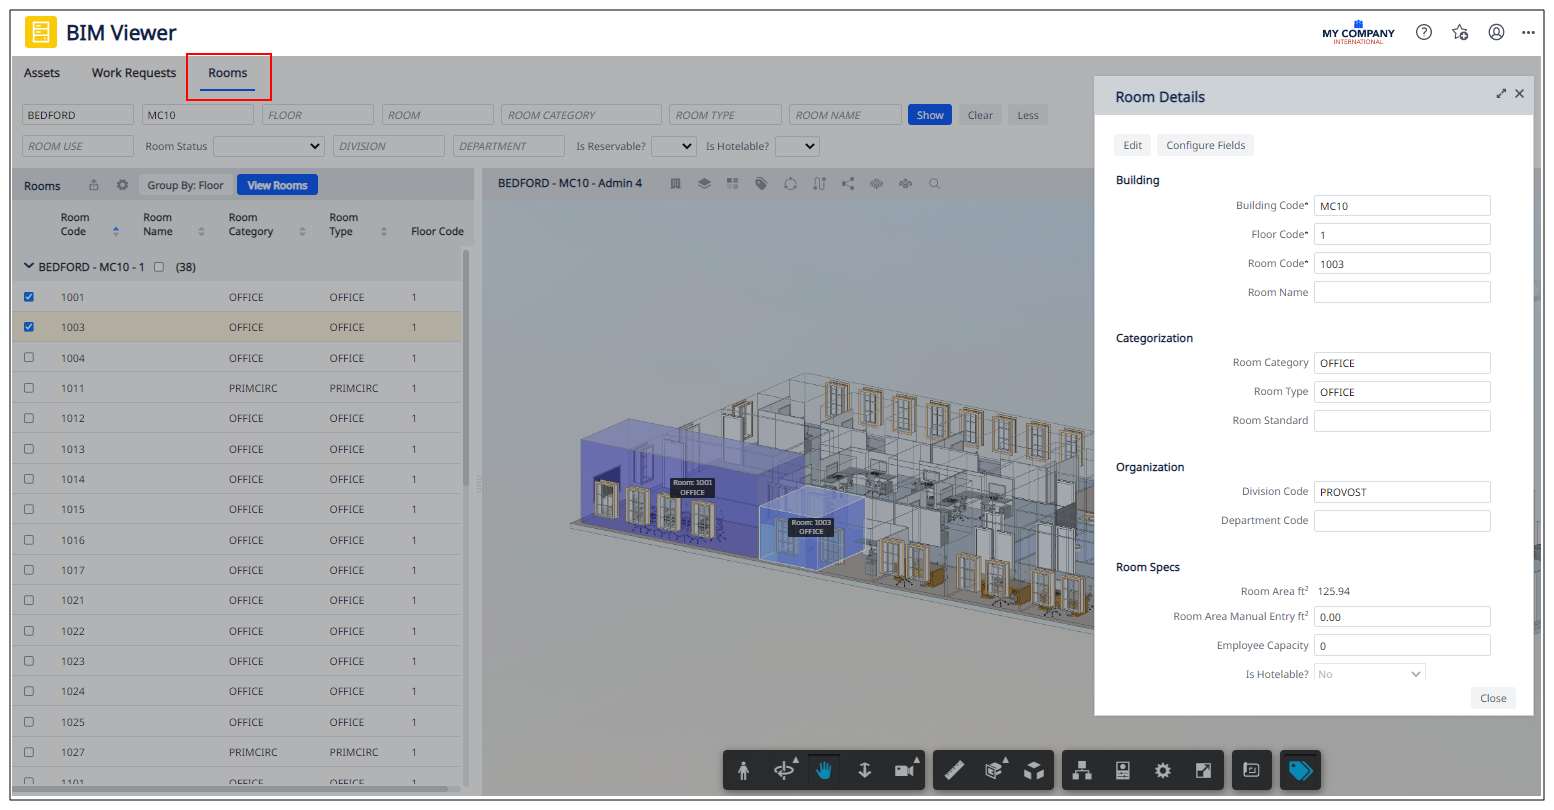Open the Model Browser tree icon
The height and width of the screenshot is (810, 1554).
click(1081, 770)
